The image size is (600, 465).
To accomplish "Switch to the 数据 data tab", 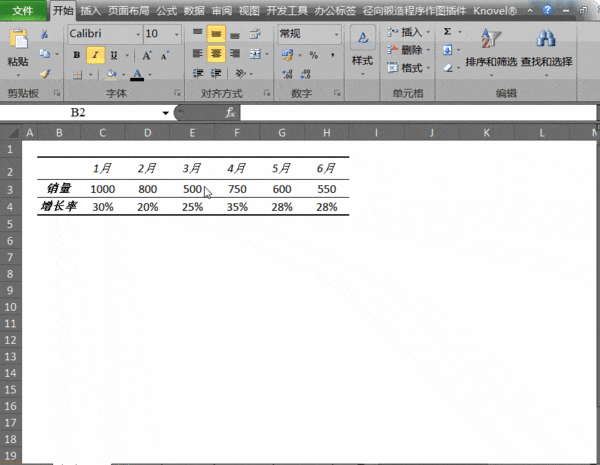I will point(194,11).
